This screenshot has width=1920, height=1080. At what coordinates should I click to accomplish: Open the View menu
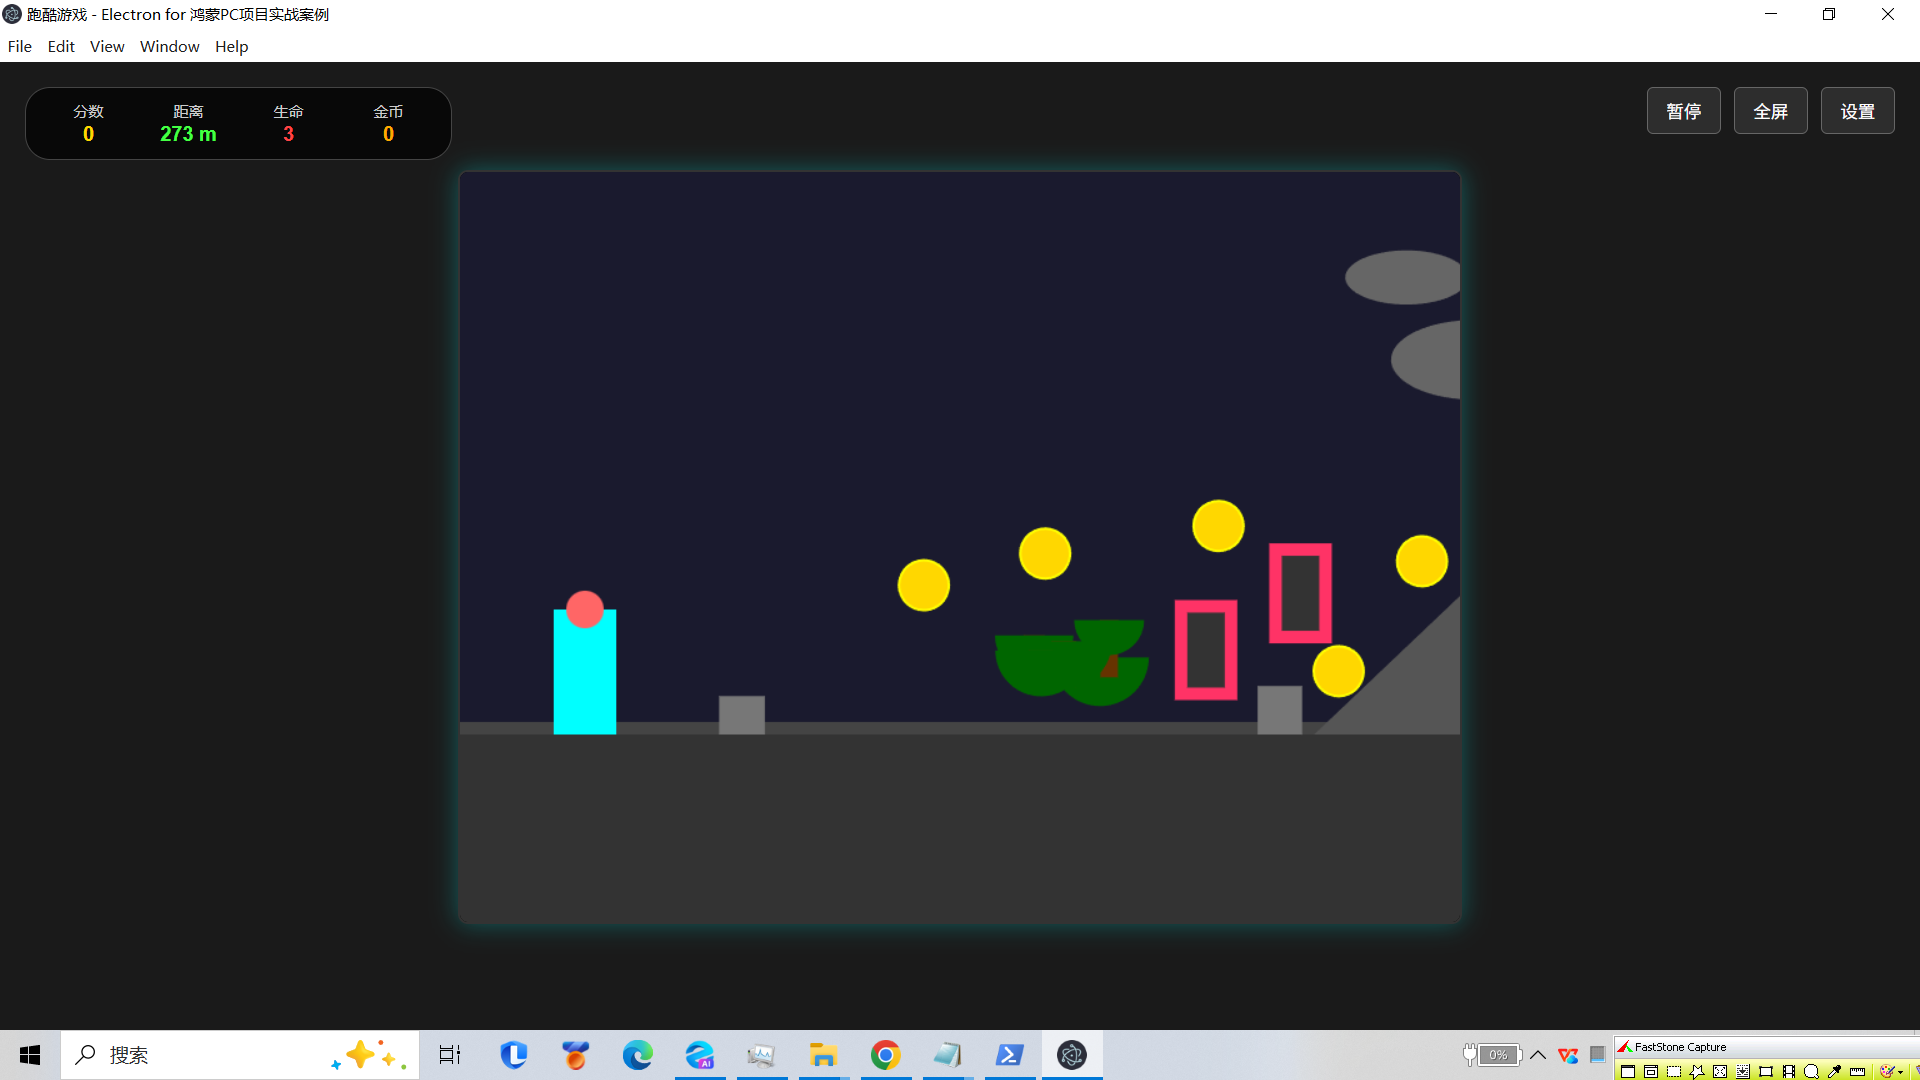(107, 46)
